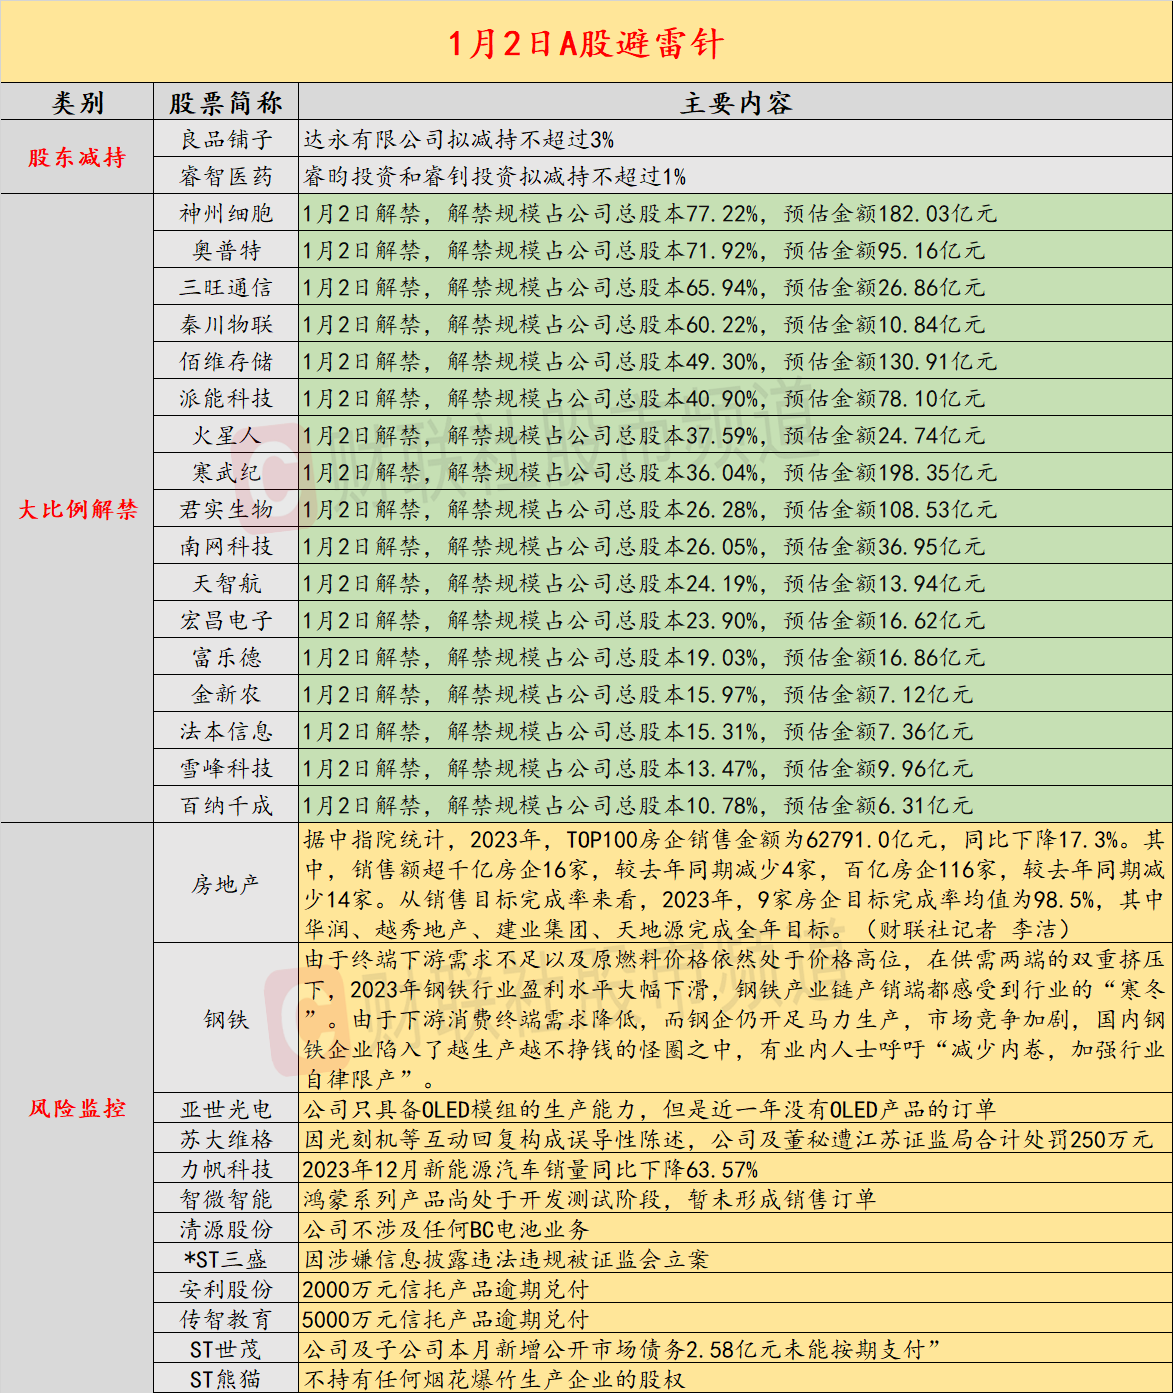Select stock name 天智航
The height and width of the screenshot is (1393, 1173).
coord(226,583)
